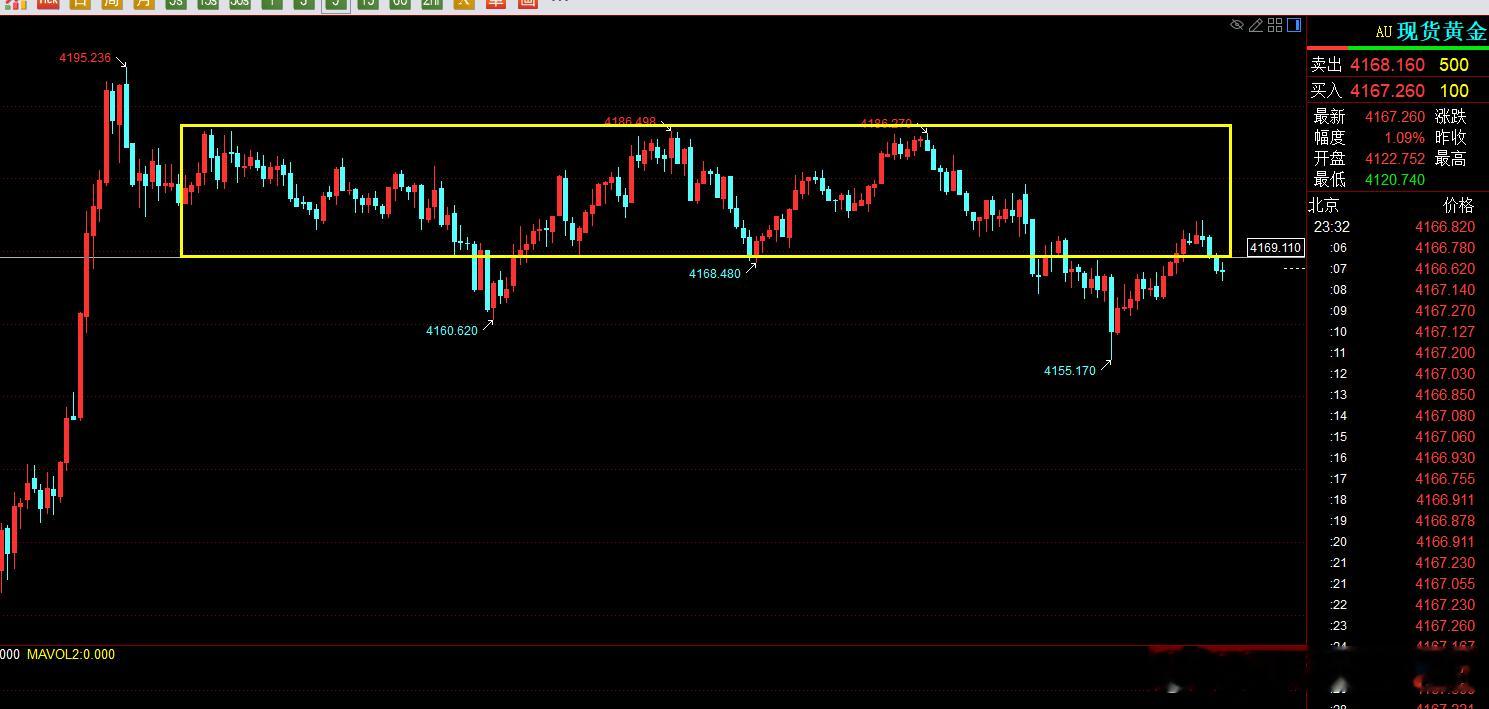Select trade price 4167.060

pos(1445,437)
